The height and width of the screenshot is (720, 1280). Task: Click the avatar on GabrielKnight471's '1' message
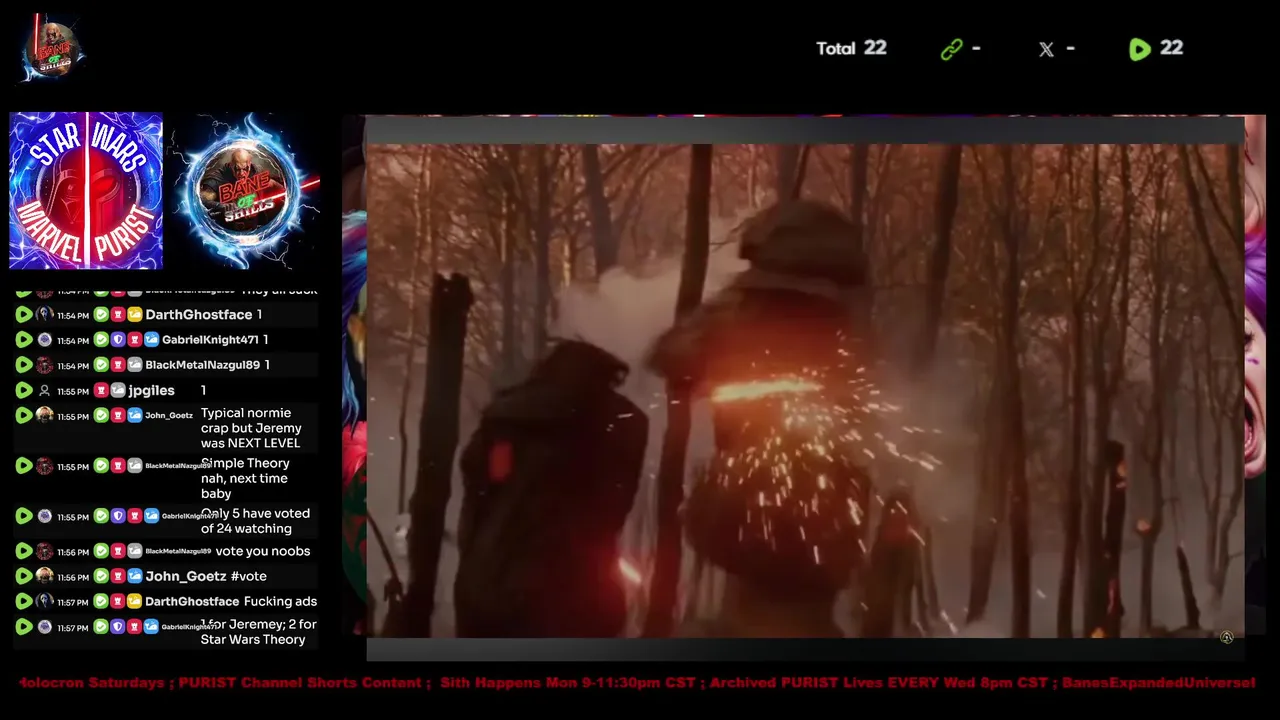45,340
